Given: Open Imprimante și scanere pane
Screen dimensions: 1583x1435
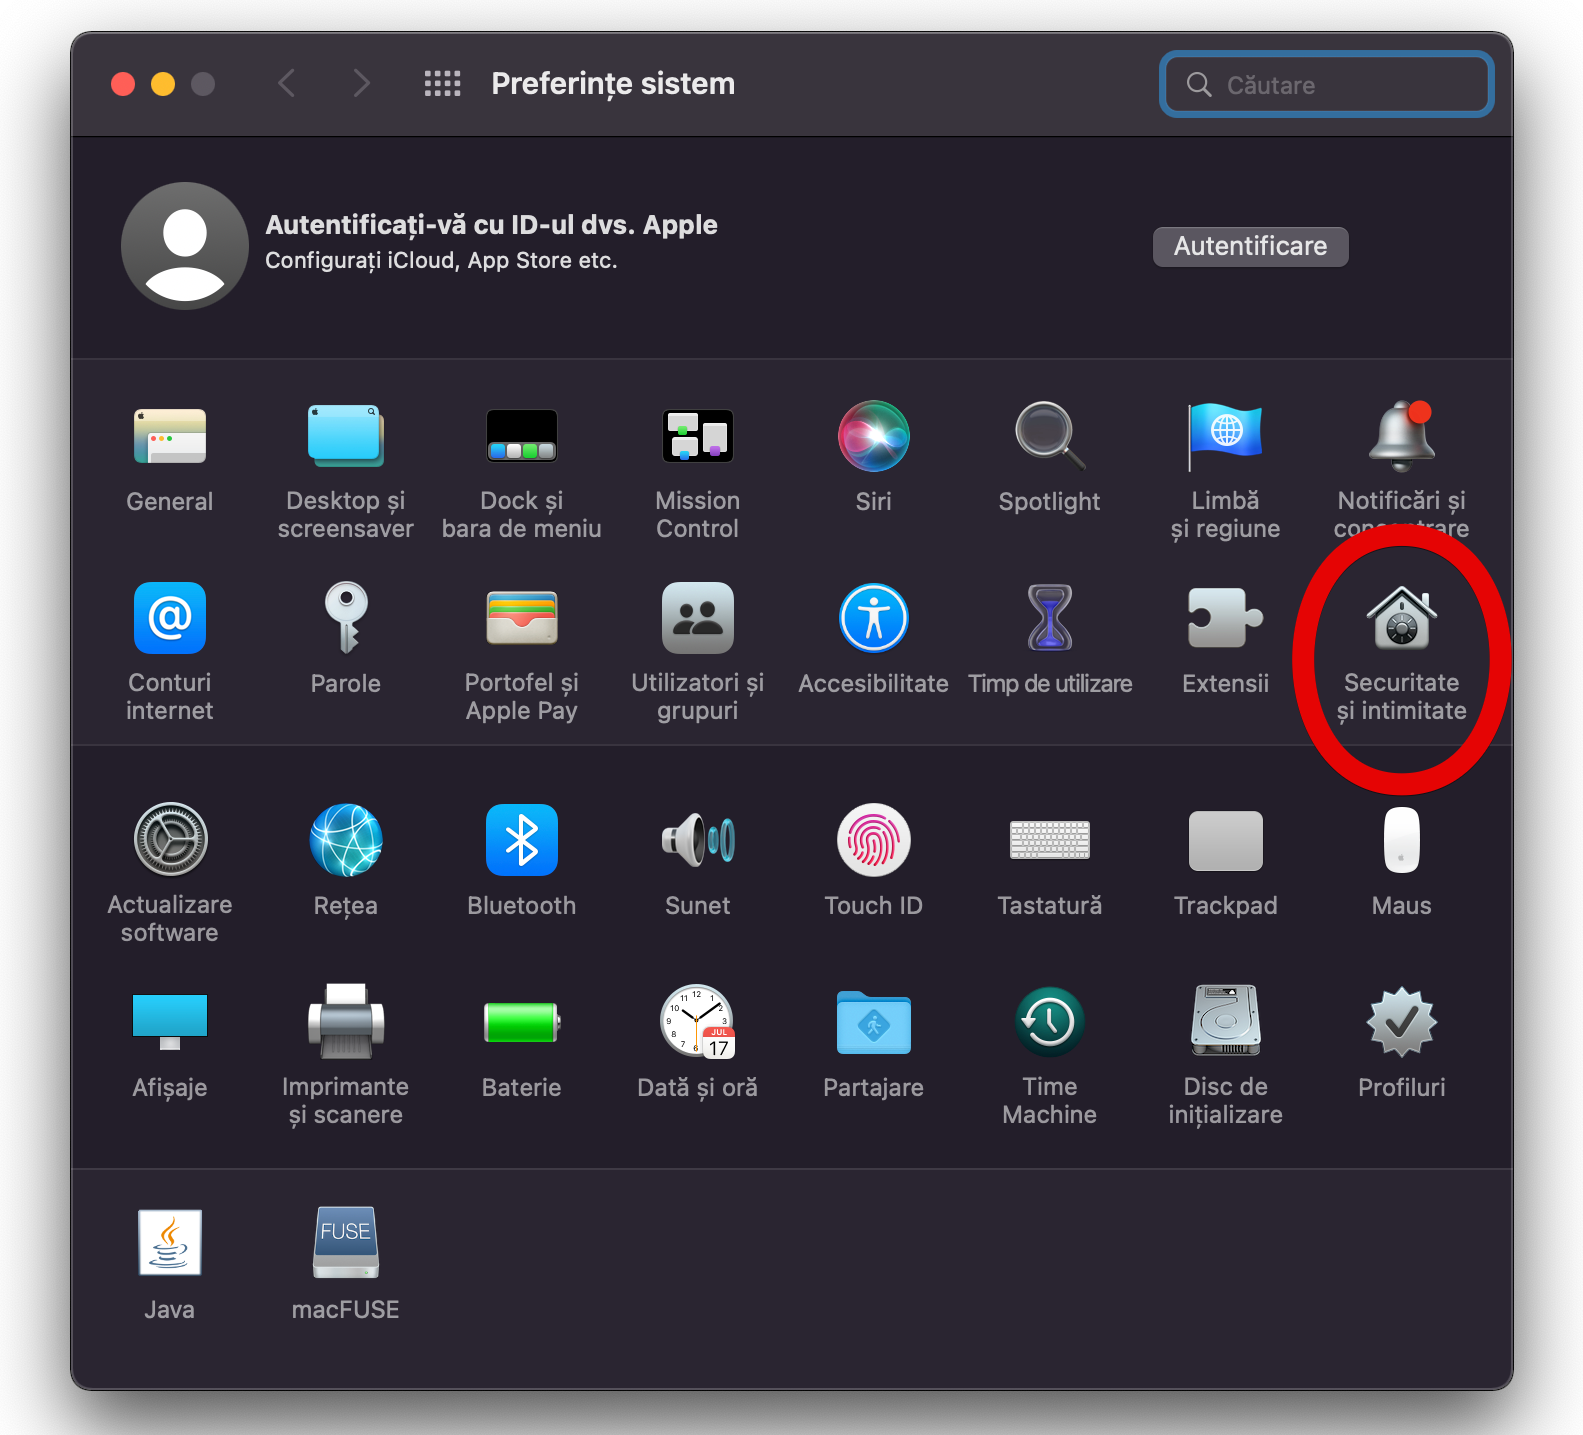Looking at the screenshot, I should tap(345, 1022).
